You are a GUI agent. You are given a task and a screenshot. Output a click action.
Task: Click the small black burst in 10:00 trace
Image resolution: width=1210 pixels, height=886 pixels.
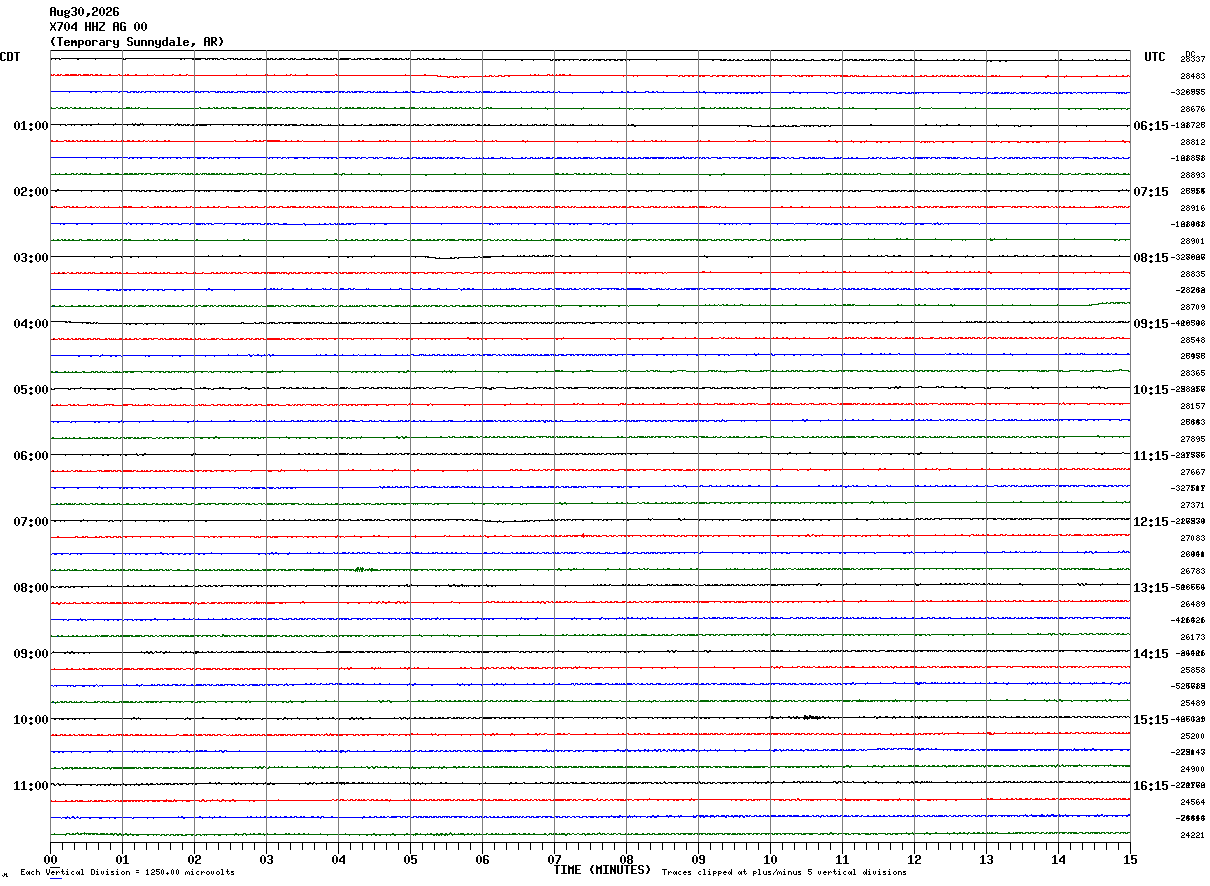pyautogui.click(x=812, y=717)
